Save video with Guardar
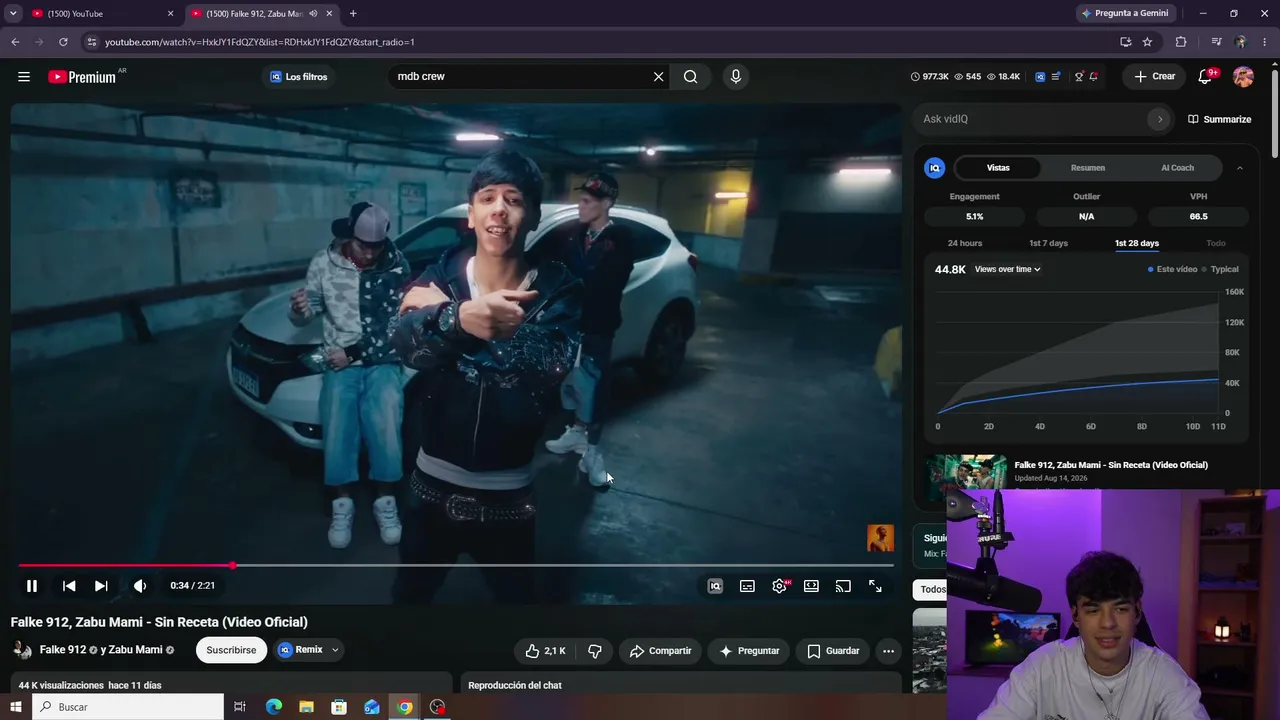1280x720 pixels. click(x=833, y=651)
